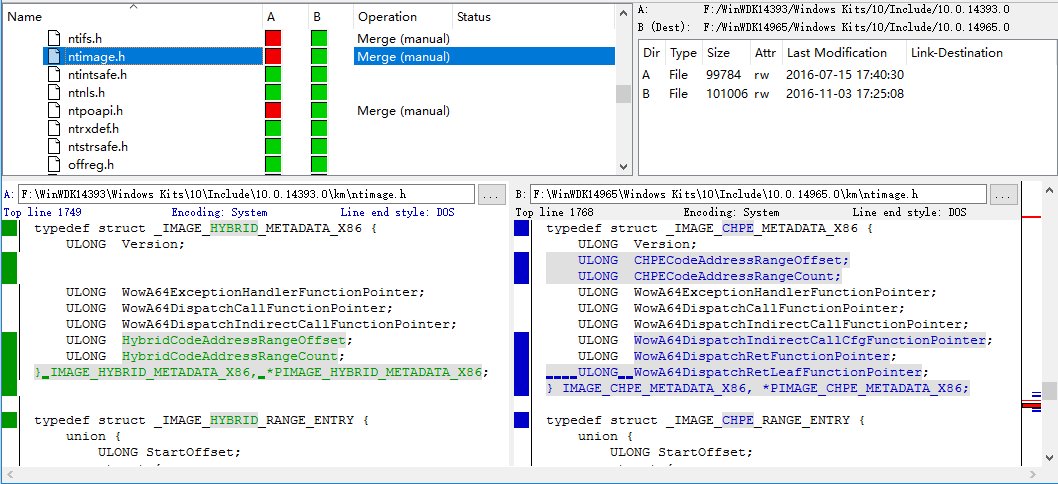Viewport: 1058px width, 484px height.
Task: Select the ntpoapi.h file icon
Action: tap(54, 111)
